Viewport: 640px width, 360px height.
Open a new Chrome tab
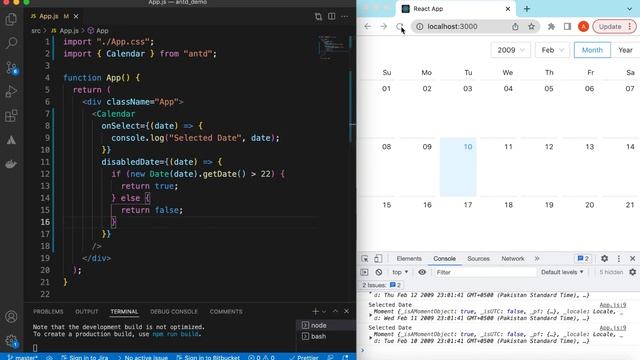click(x=527, y=9)
